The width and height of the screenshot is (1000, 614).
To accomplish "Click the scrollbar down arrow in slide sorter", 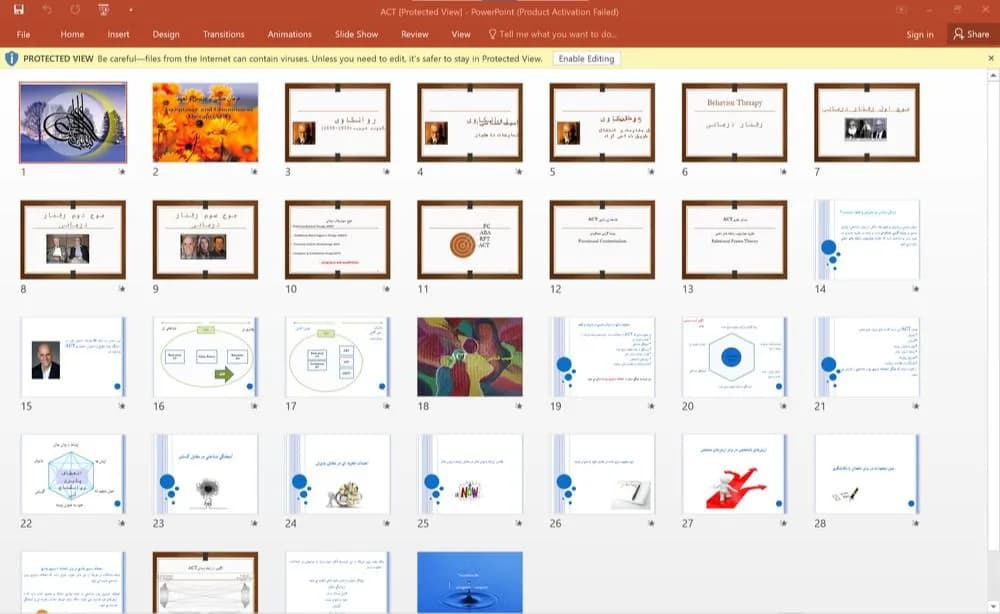I will pos(994,607).
